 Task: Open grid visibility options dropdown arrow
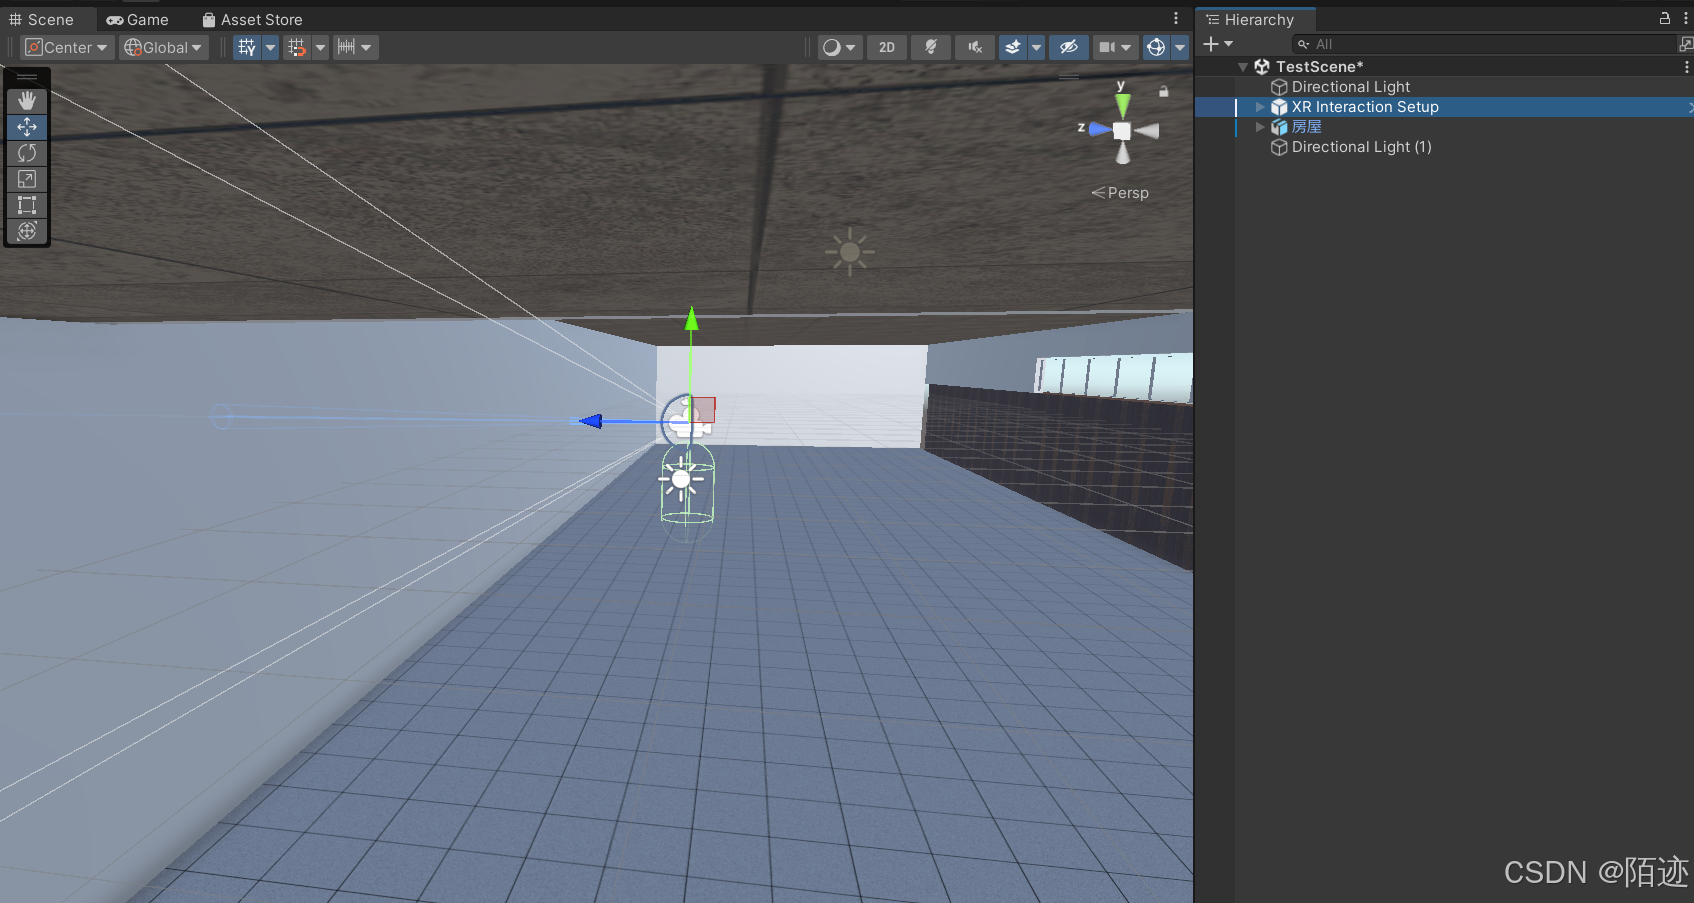click(x=270, y=47)
